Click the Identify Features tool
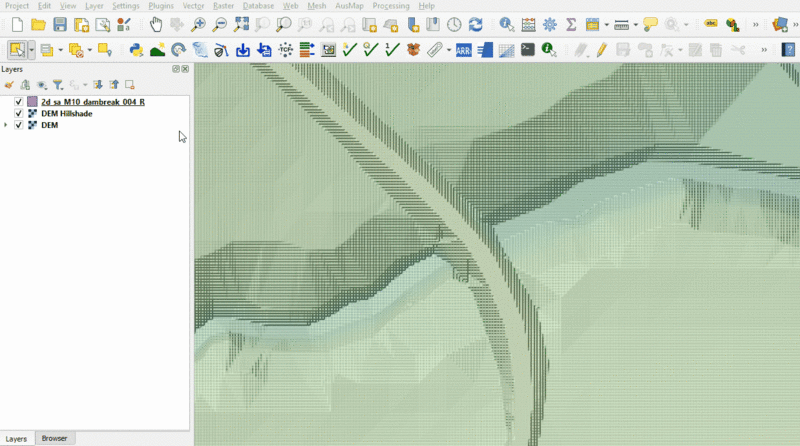Viewport: 800px width, 446px height. click(x=506, y=24)
